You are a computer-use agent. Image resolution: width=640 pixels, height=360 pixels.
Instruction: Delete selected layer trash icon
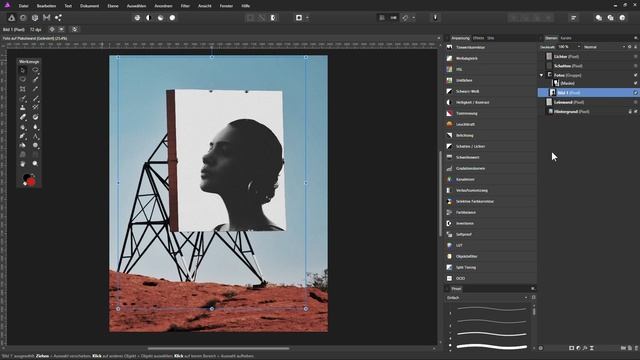click(x=636, y=348)
